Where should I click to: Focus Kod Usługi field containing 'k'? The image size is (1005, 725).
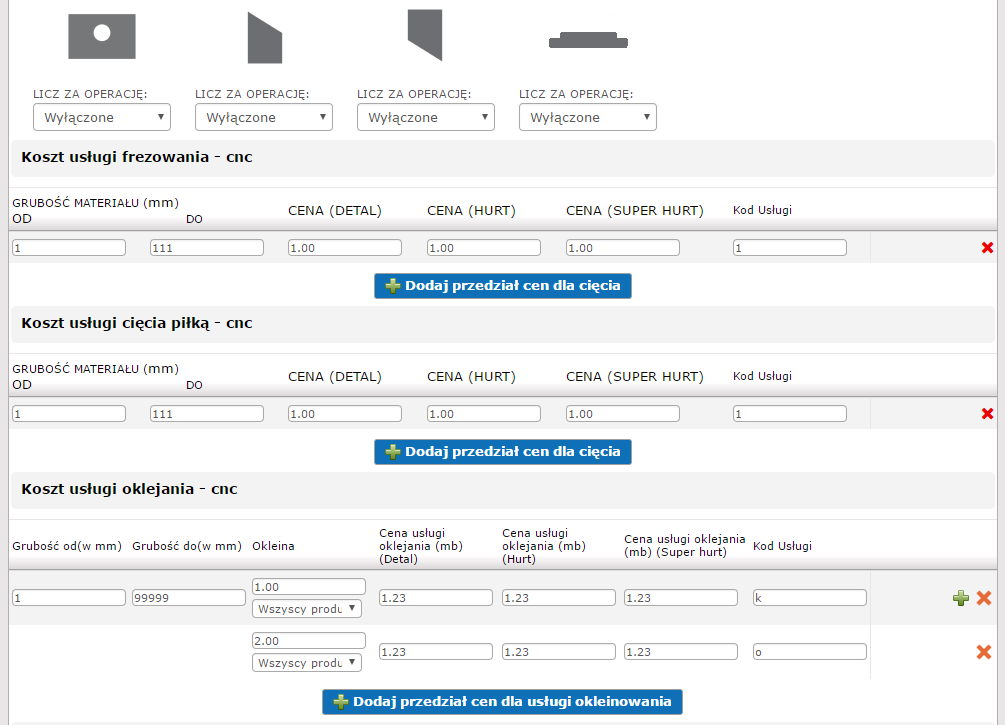click(810, 598)
